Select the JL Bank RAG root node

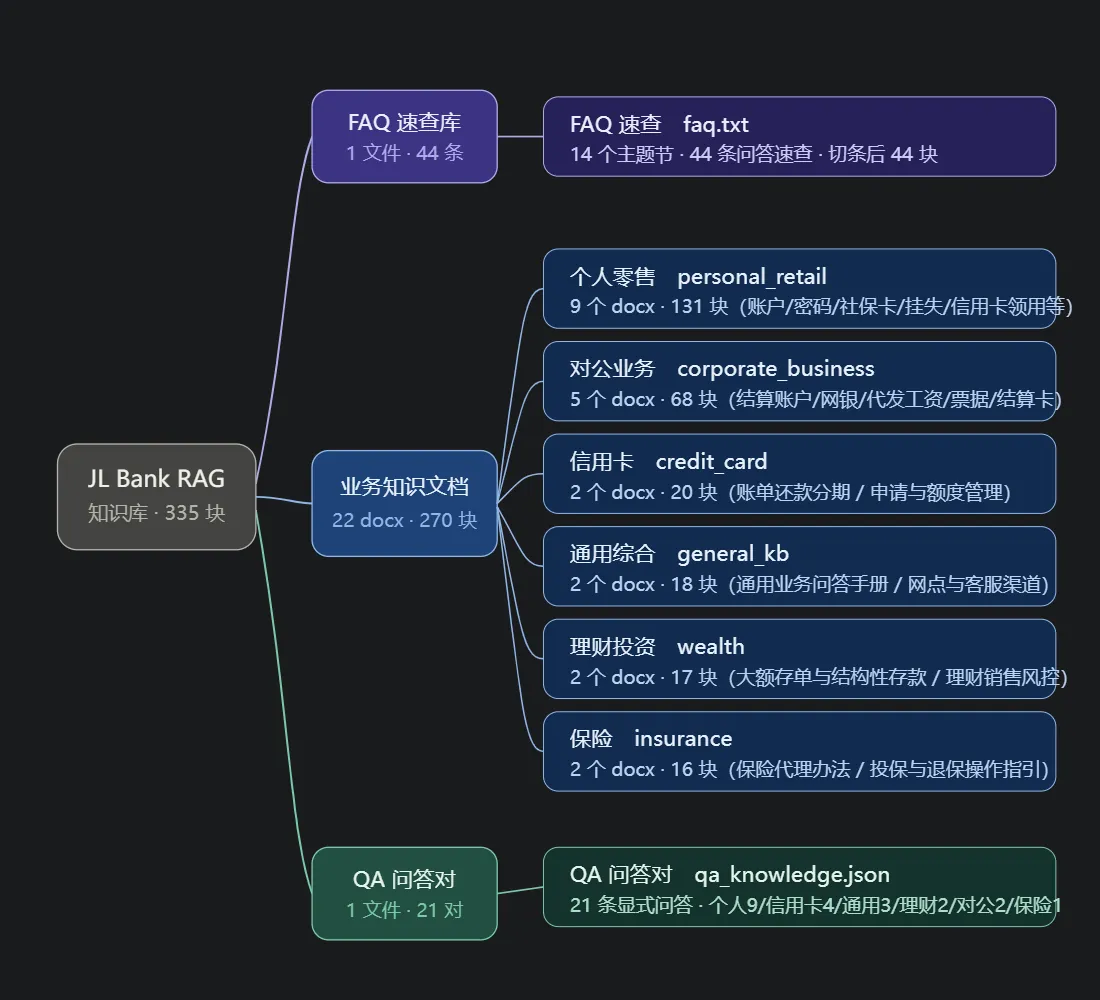click(x=156, y=496)
